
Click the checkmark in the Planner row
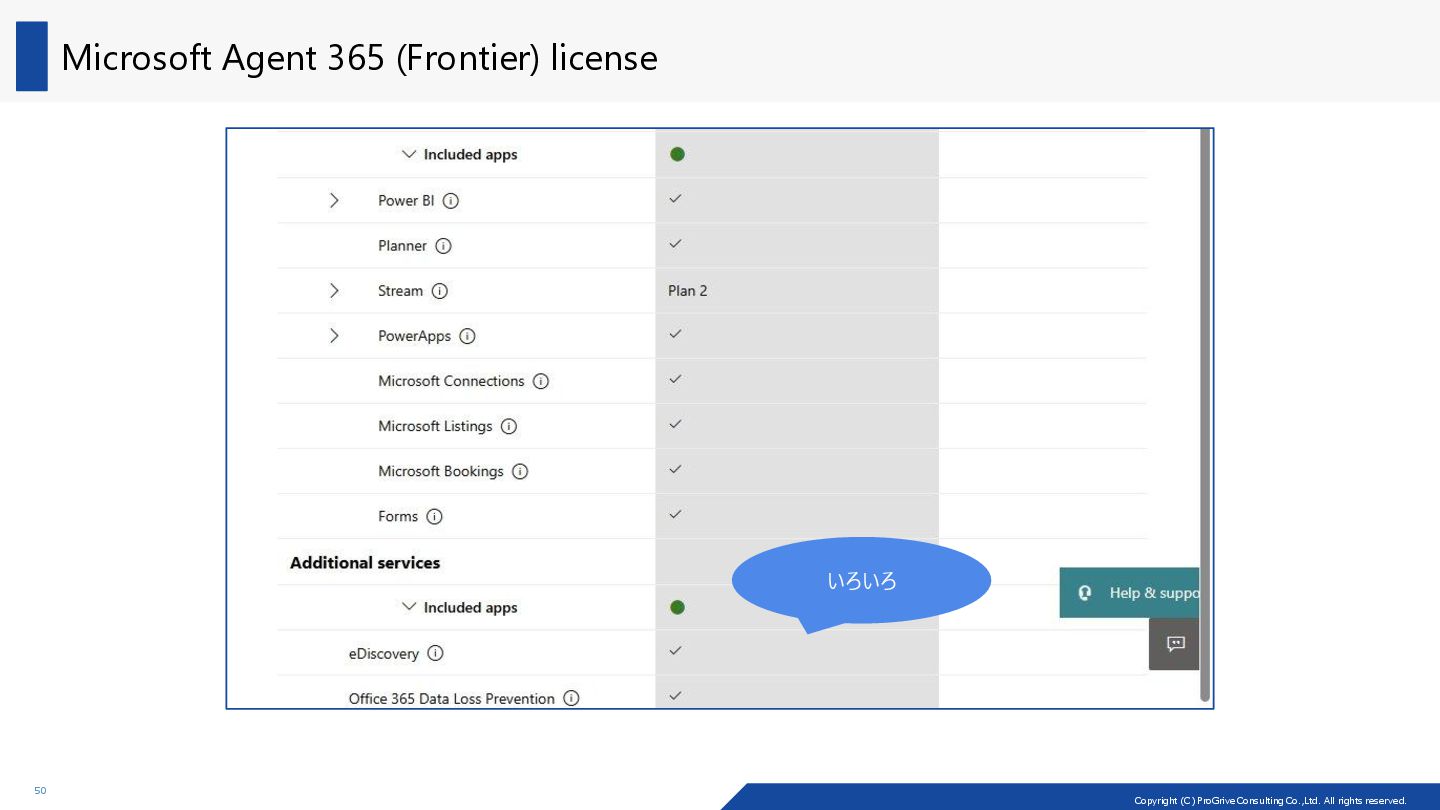pyautogui.click(x=675, y=244)
